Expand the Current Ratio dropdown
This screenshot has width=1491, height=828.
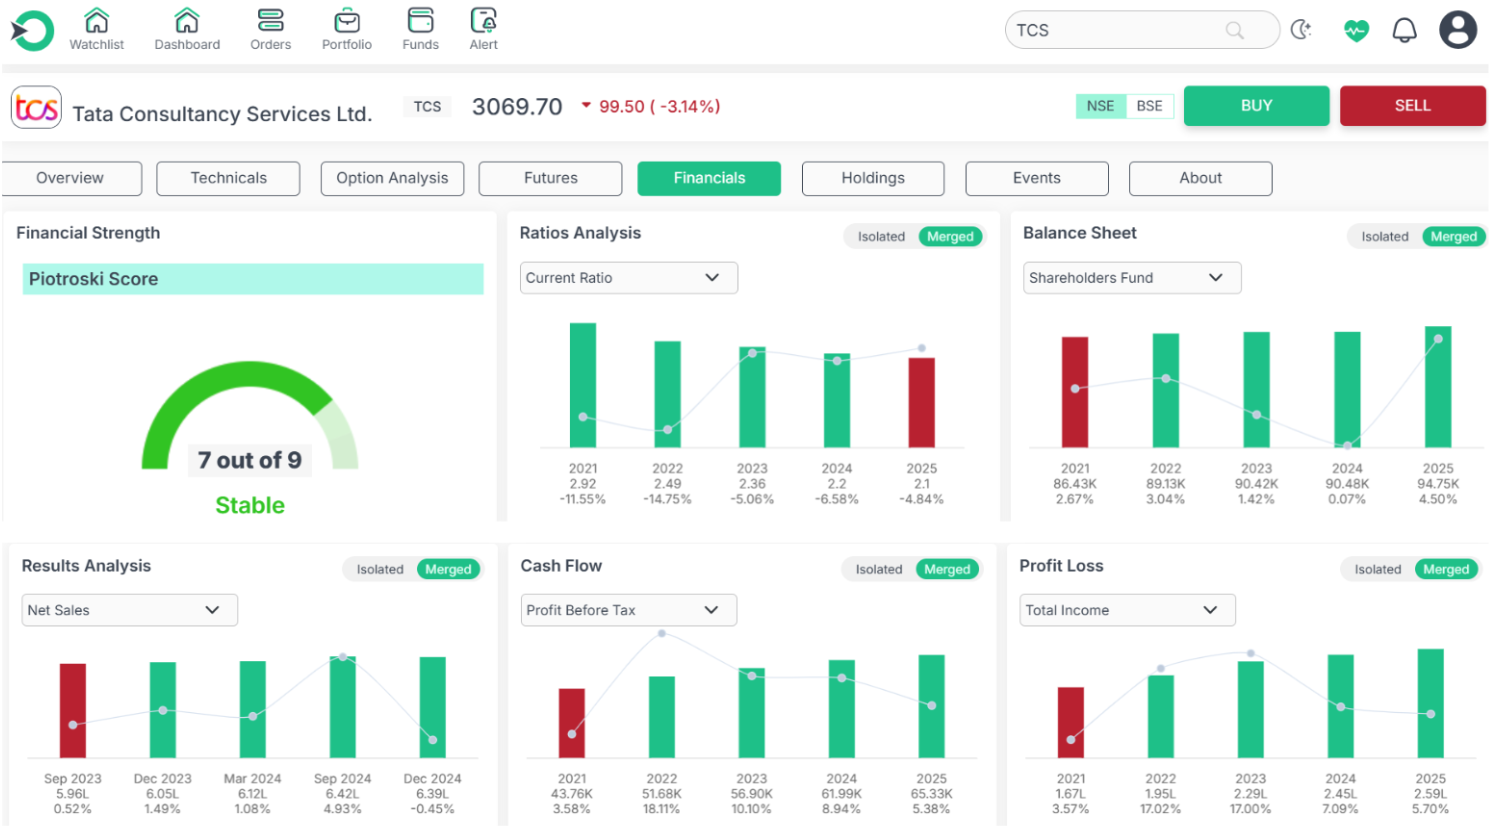click(628, 278)
